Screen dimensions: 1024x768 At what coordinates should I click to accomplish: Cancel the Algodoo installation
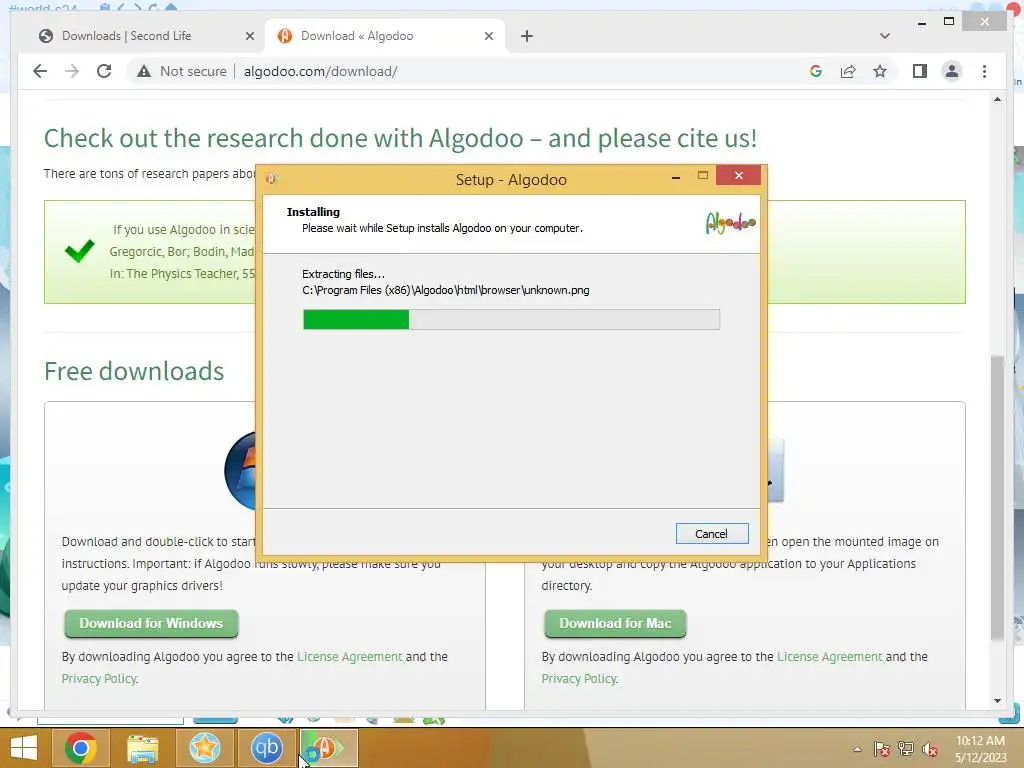click(711, 534)
